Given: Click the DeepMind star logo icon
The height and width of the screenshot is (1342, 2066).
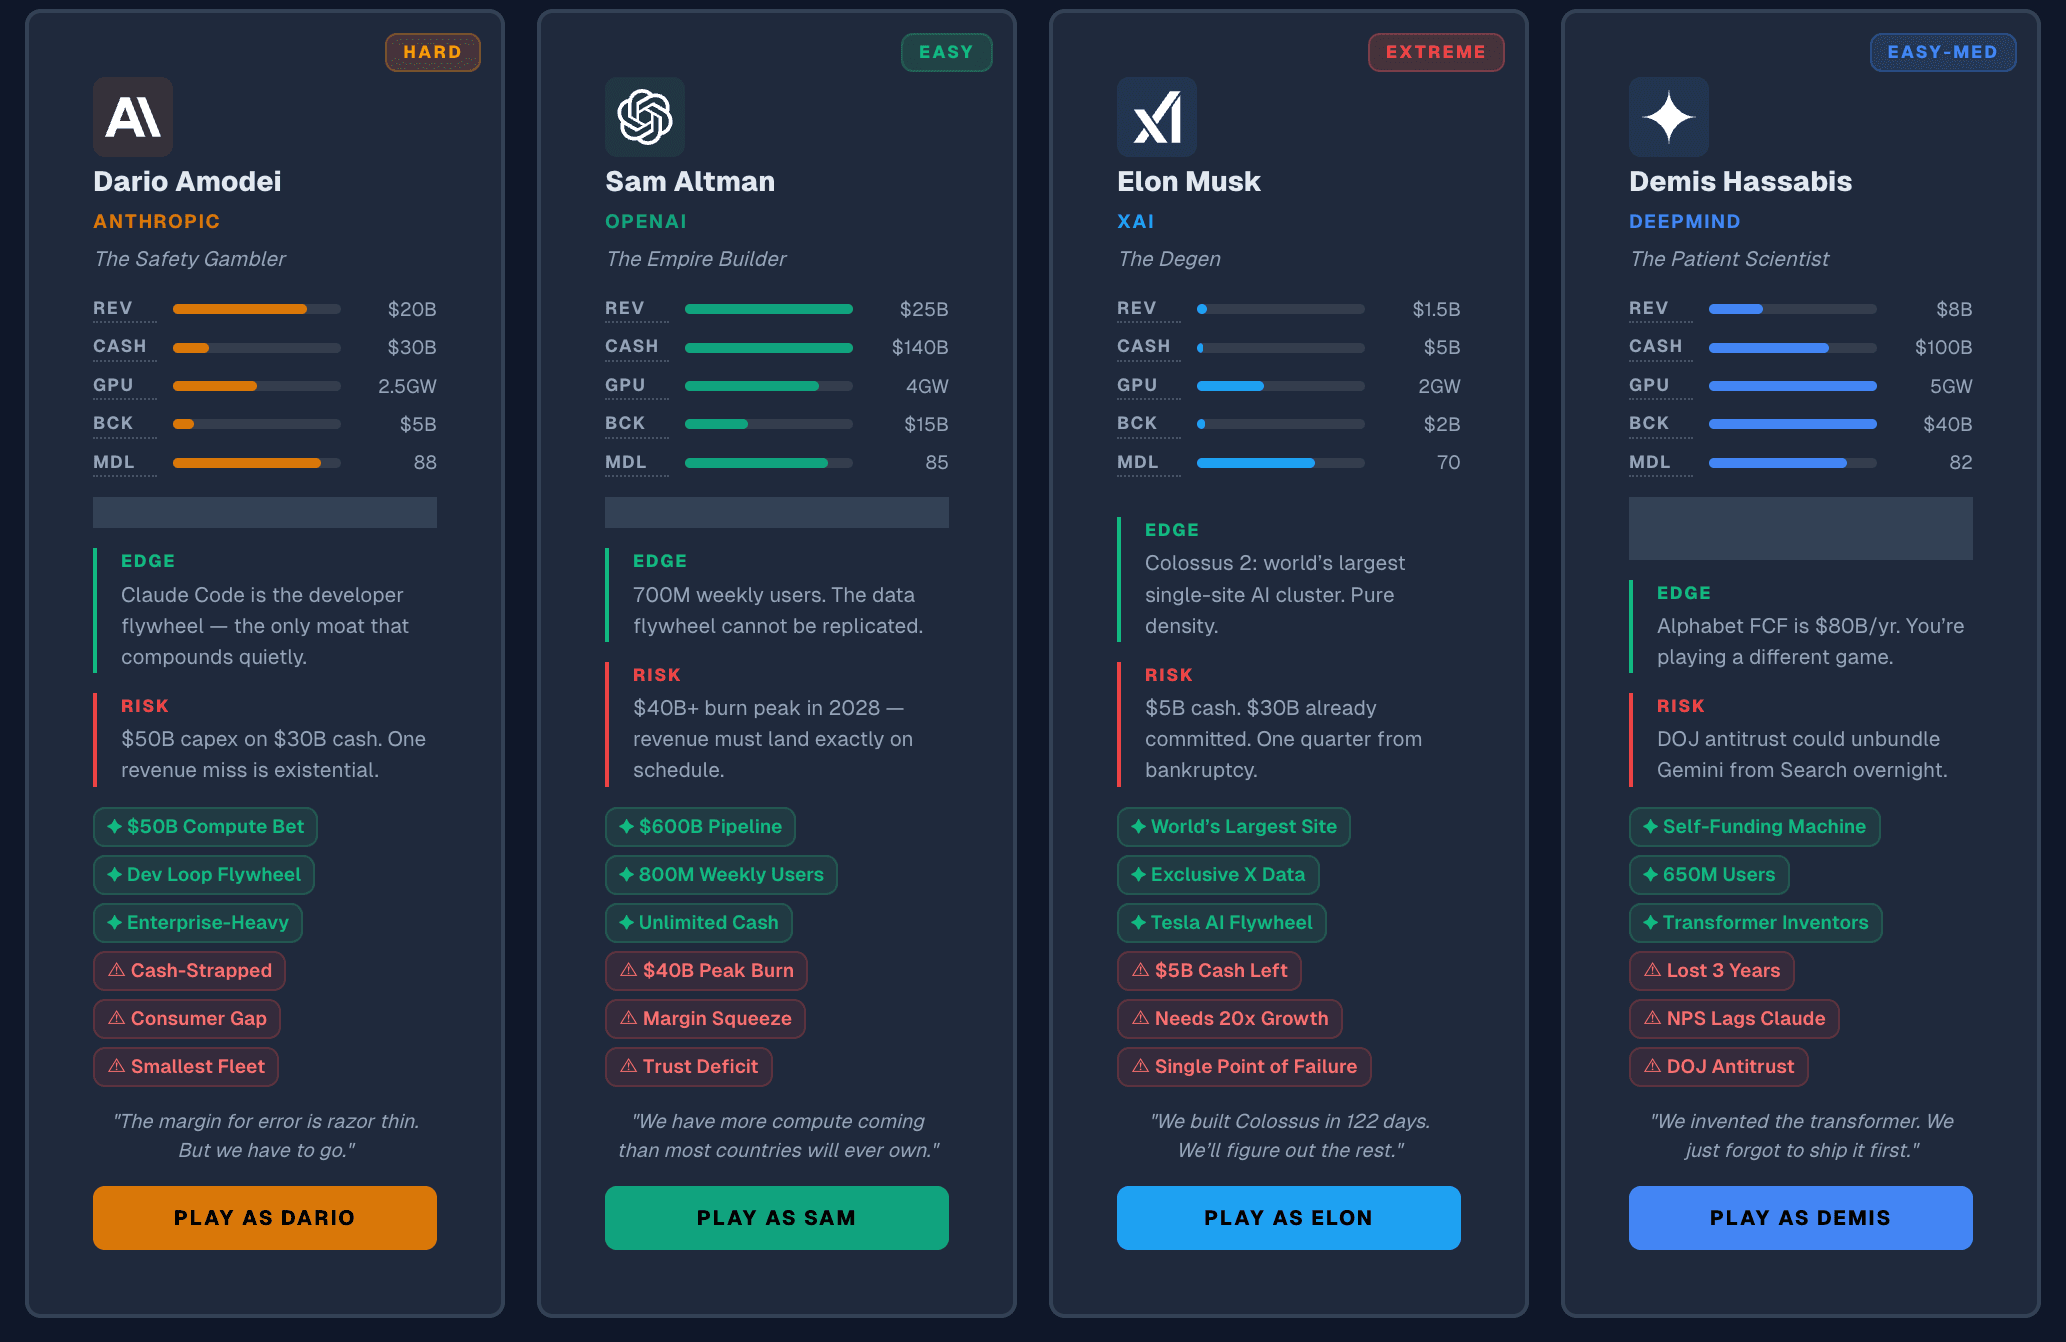Looking at the screenshot, I should [1669, 117].
